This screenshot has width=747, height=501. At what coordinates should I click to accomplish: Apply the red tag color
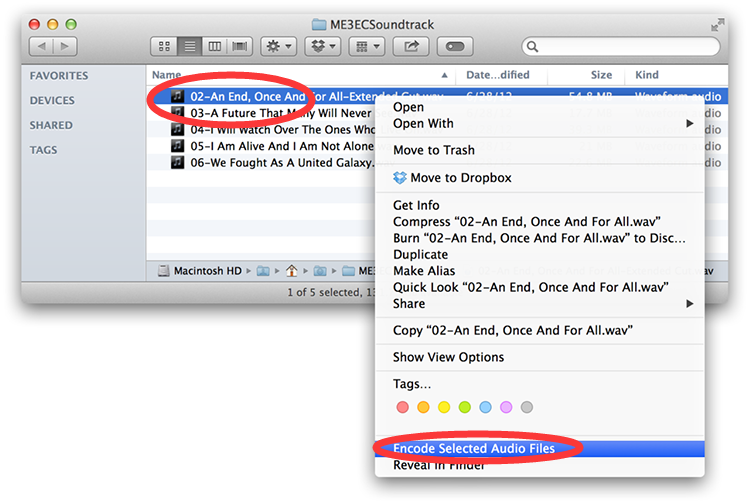[x=403, y=407]
